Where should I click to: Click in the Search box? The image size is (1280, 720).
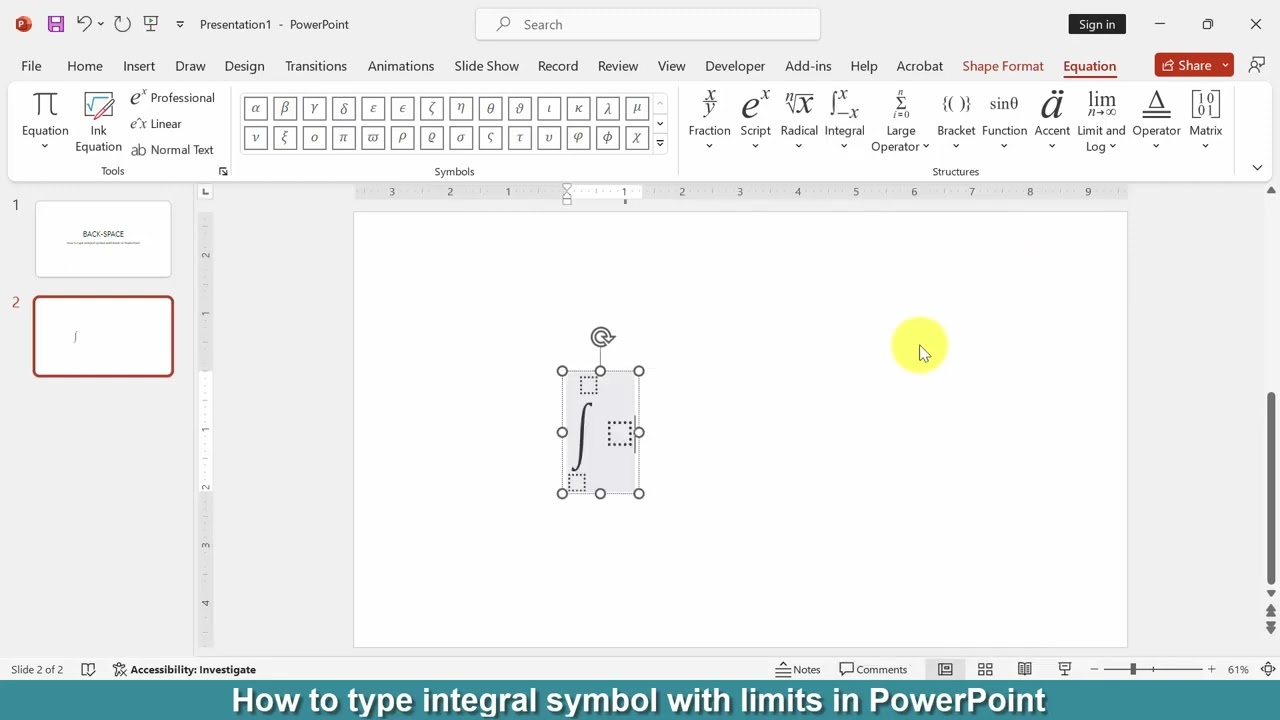pos(648,24)
